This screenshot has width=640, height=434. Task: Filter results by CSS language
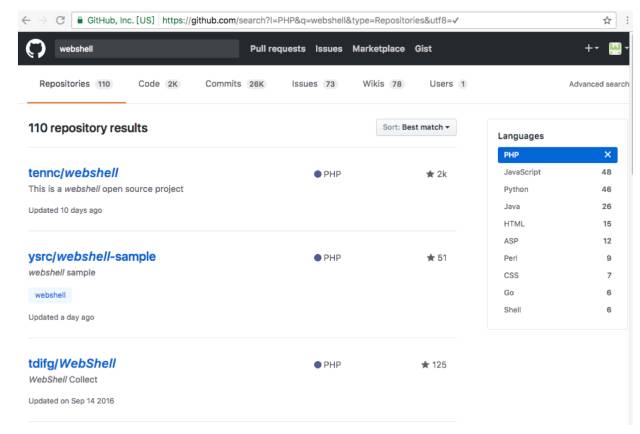(557, 275)
